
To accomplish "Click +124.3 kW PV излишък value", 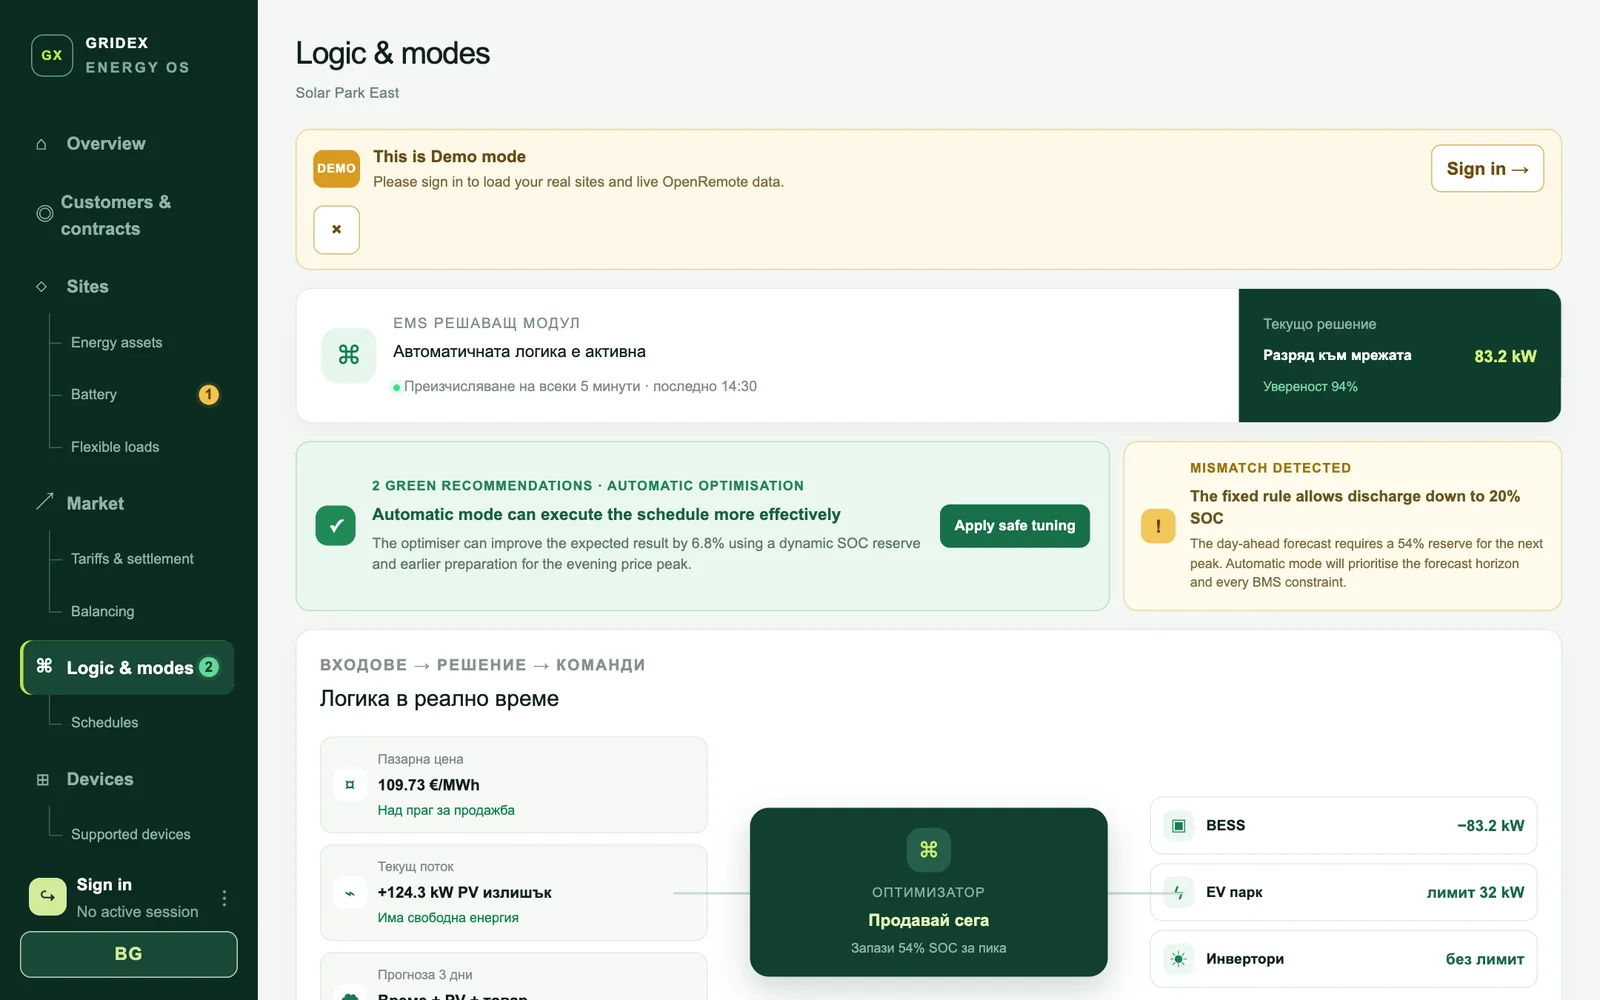I will (464, 893).
